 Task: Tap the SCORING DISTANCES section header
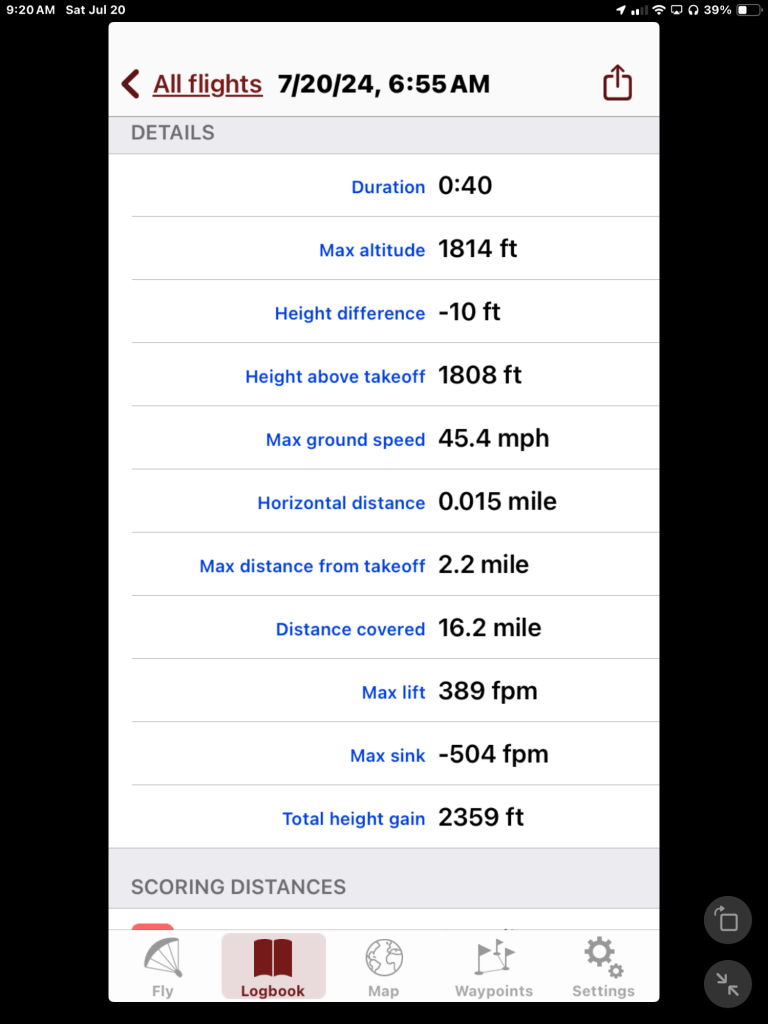click(238, 887)
